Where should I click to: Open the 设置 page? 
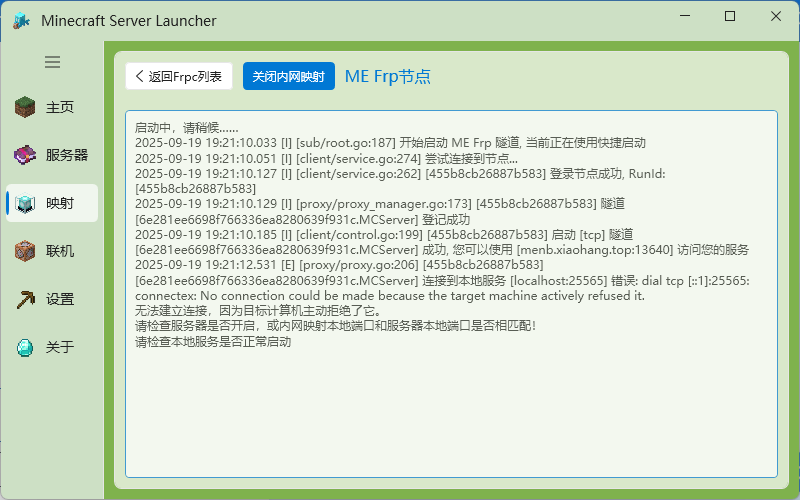52,299
